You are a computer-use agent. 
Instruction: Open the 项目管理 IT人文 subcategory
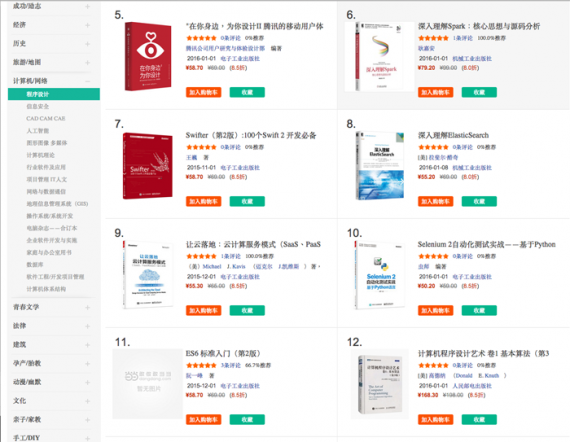(x=47, y=179)
